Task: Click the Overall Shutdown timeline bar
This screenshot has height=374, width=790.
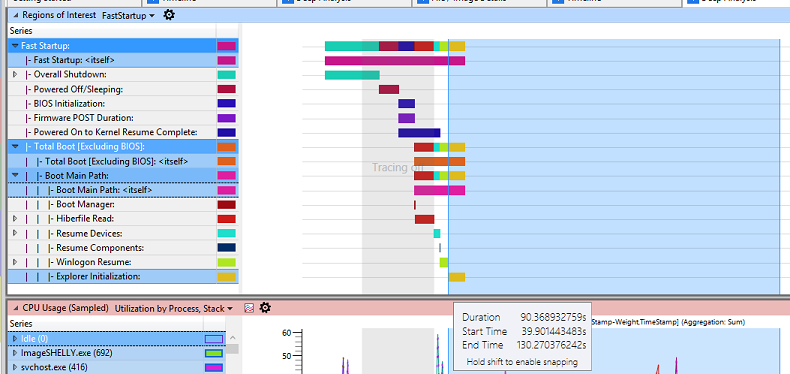Action: [352, 75]
